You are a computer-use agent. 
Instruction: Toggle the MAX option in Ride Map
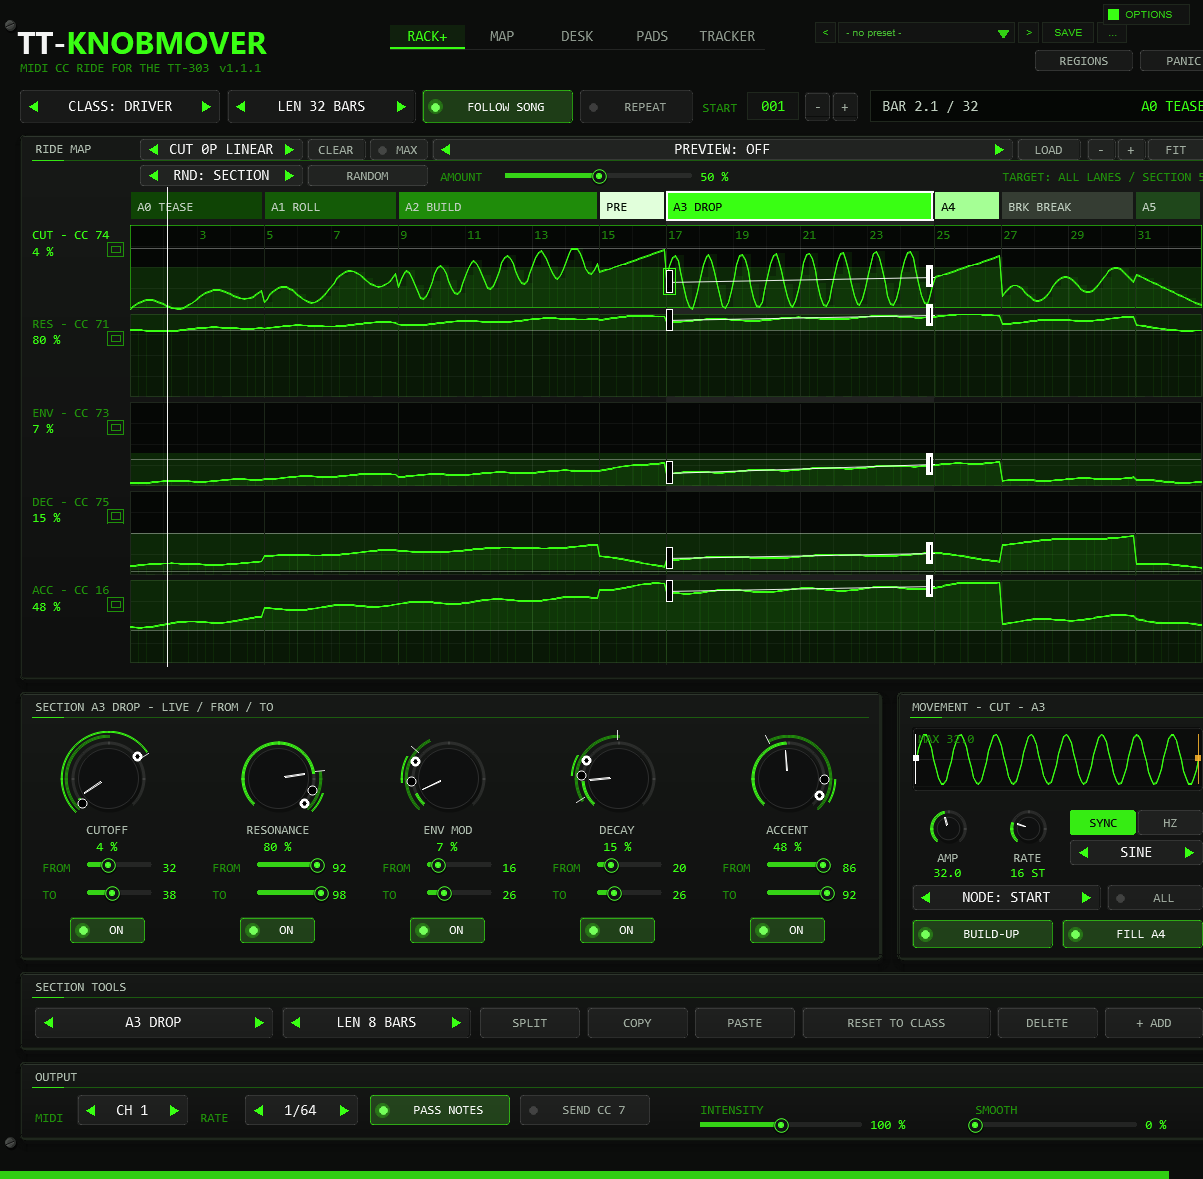point(398,150)
